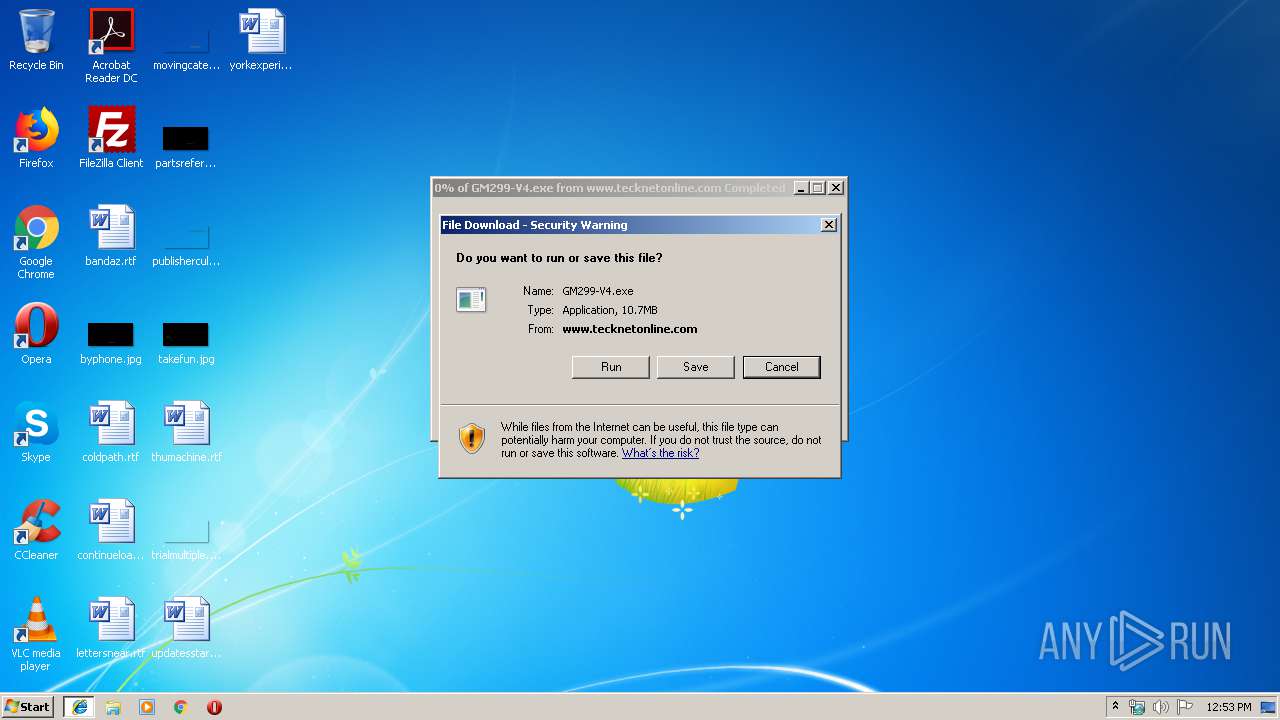Click Opera icon on taskbar
The image size is (1280, 720).
click(x=214, y=707)
